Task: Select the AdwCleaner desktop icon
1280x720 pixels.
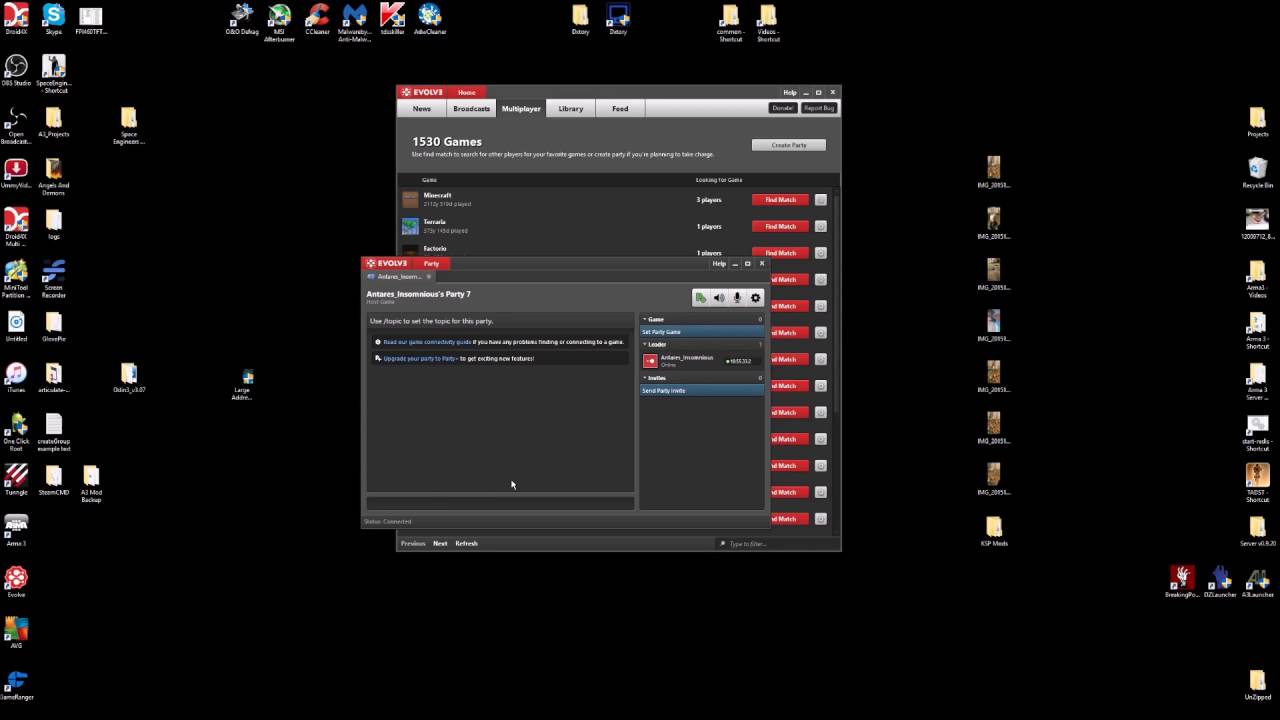Action: 430,19
